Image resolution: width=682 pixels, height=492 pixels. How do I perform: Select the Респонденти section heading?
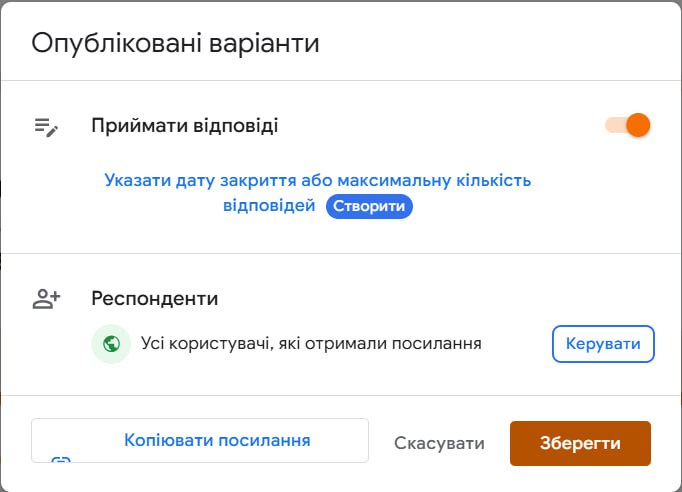[x=155, y=298]
